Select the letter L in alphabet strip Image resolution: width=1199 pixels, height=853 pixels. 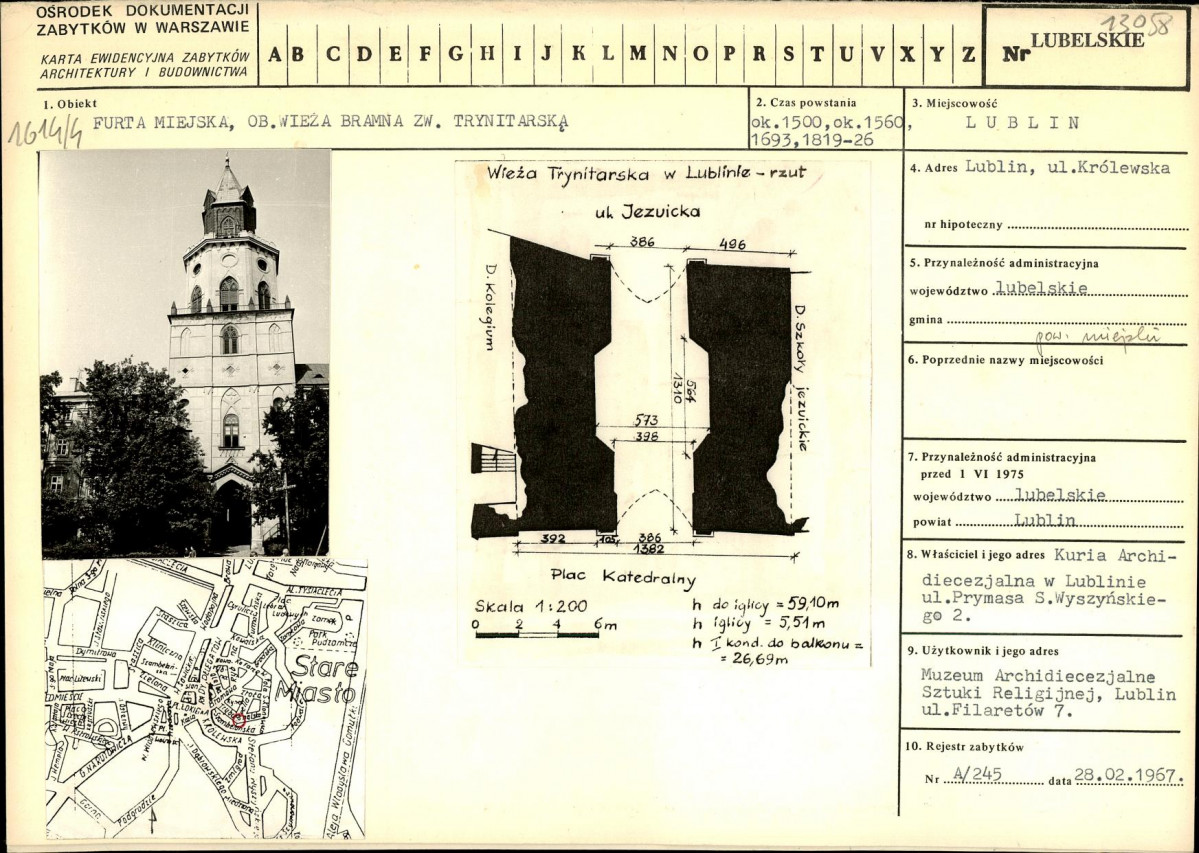click(607, 54)
